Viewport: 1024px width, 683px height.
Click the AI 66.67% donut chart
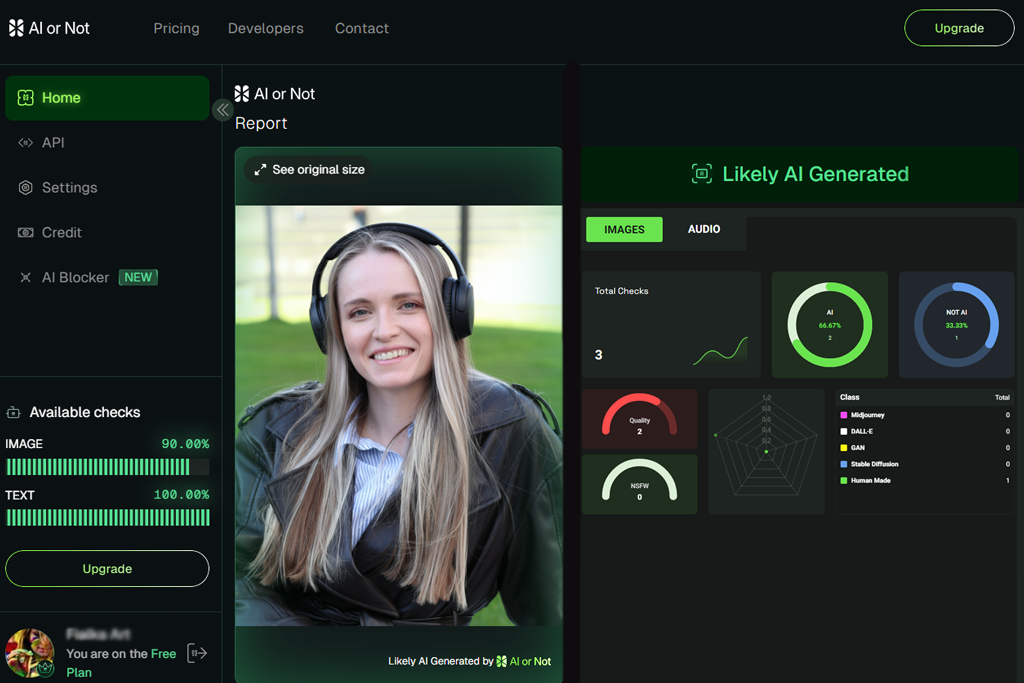pos(829,325)
